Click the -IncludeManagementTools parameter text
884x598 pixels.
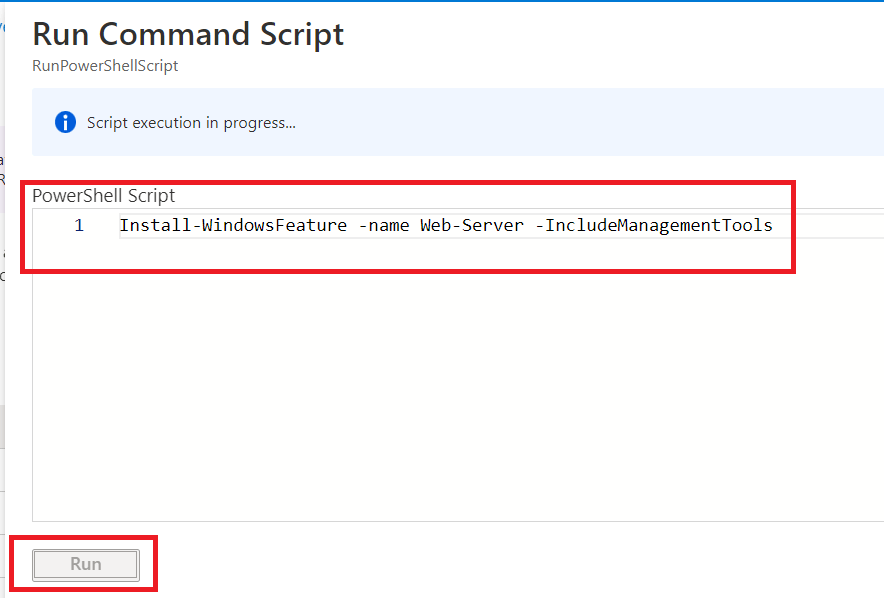tap(655, 225)
